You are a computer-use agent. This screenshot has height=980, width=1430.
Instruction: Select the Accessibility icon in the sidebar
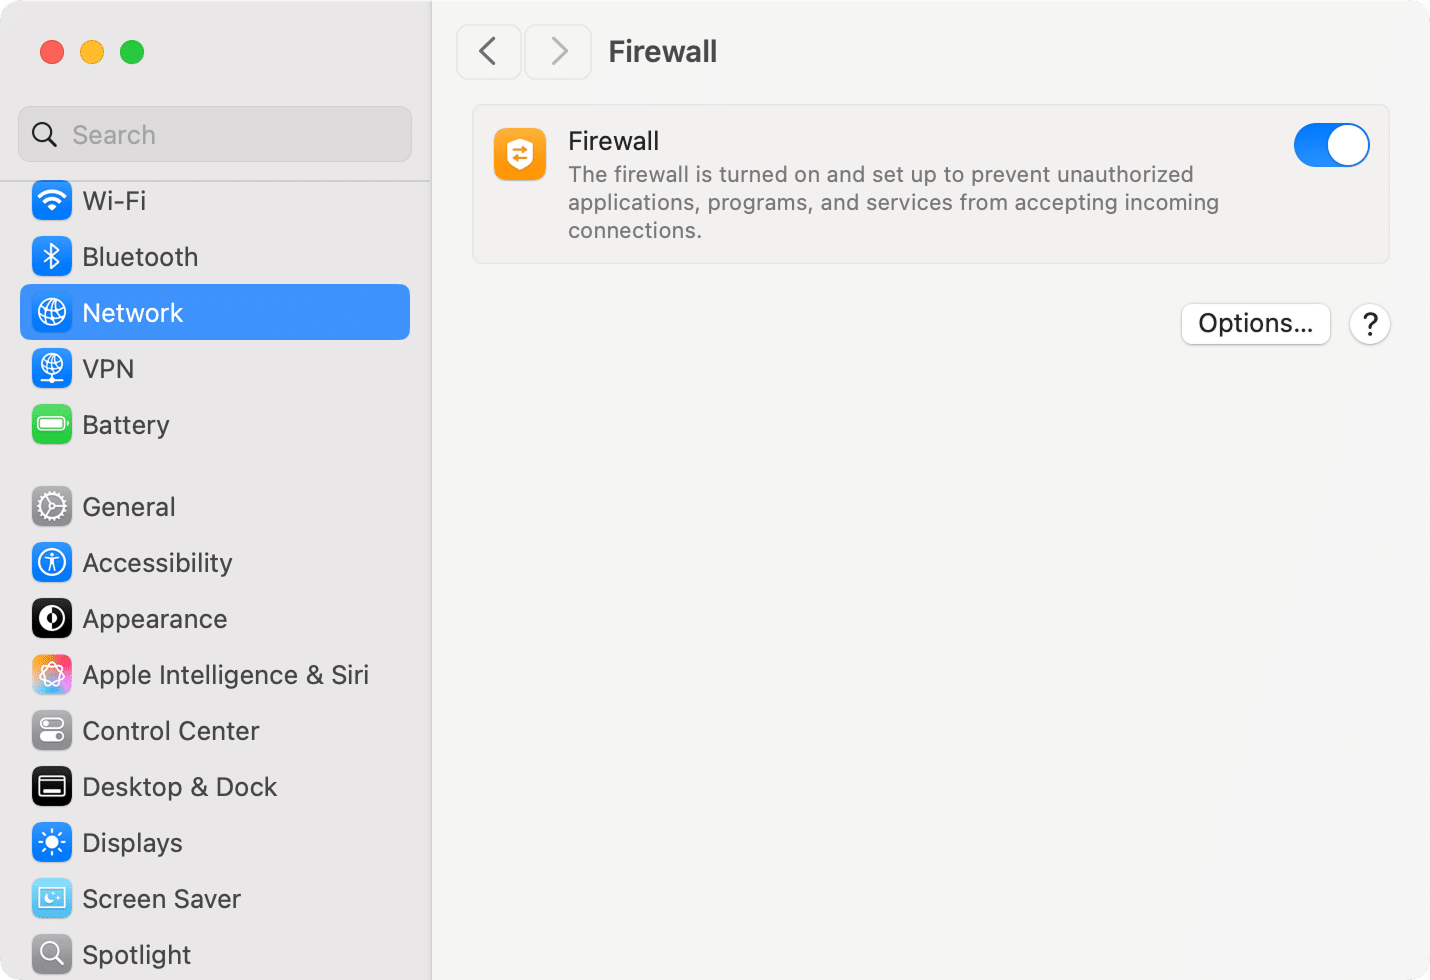point(52,562)
